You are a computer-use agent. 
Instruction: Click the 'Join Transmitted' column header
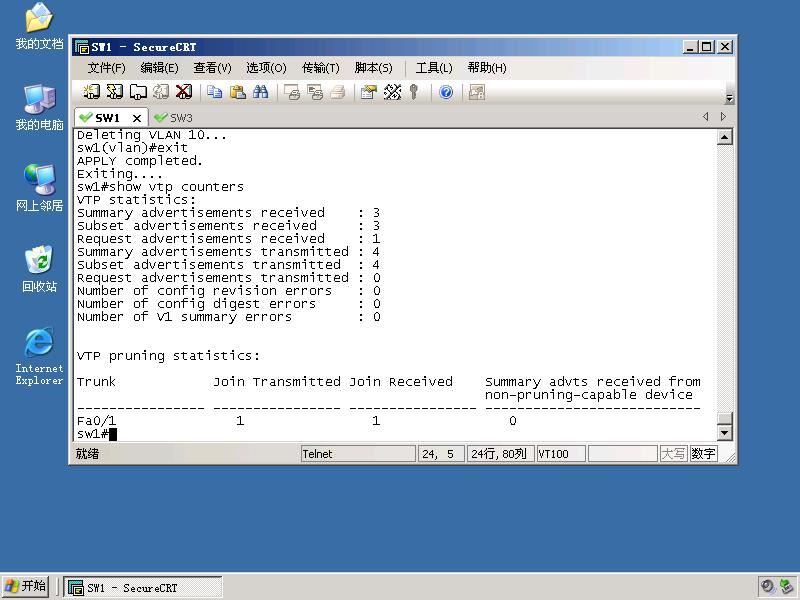(x=277, y=382)
